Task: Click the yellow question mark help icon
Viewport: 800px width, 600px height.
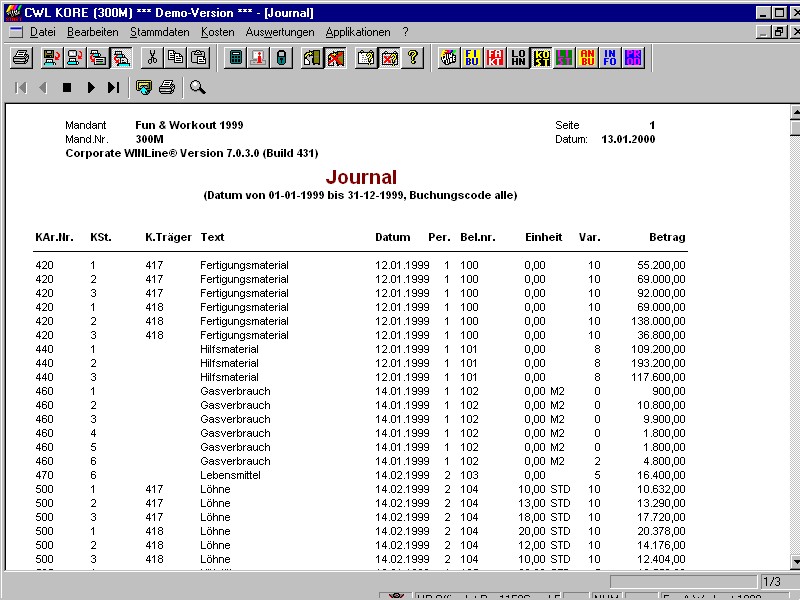Action: (413, 58)
